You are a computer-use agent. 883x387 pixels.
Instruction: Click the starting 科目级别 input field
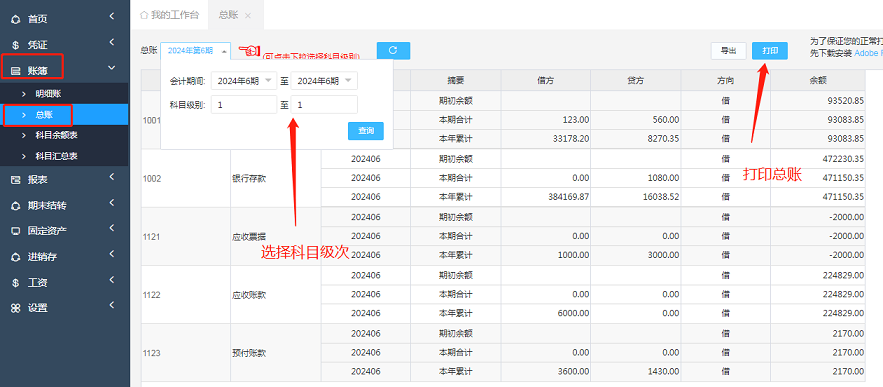(244, 104)
